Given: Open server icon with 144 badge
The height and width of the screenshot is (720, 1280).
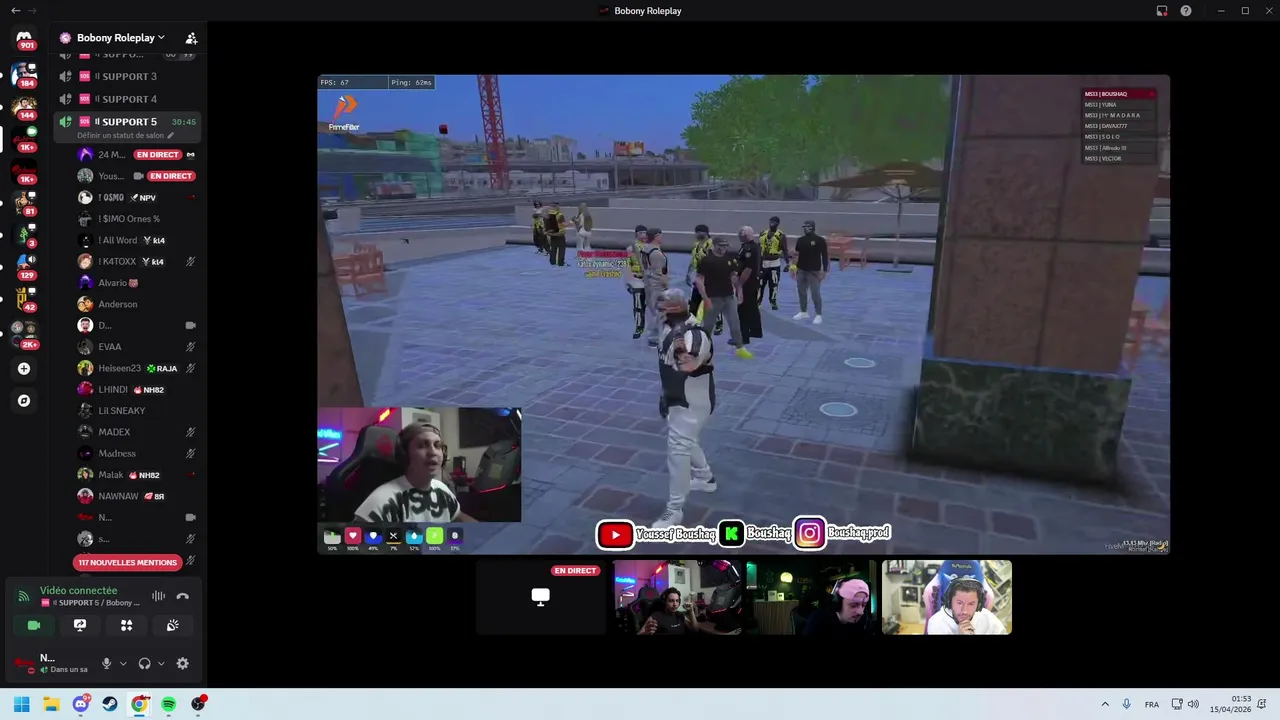Looking at the screenshot, I should 24,105.
